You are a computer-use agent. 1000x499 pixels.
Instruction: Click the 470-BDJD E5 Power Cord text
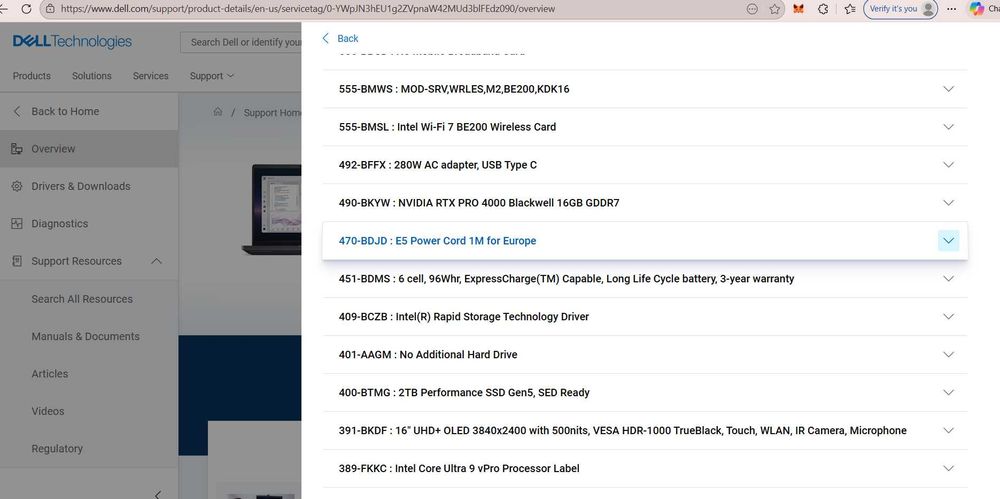click(x=438, y=241)
